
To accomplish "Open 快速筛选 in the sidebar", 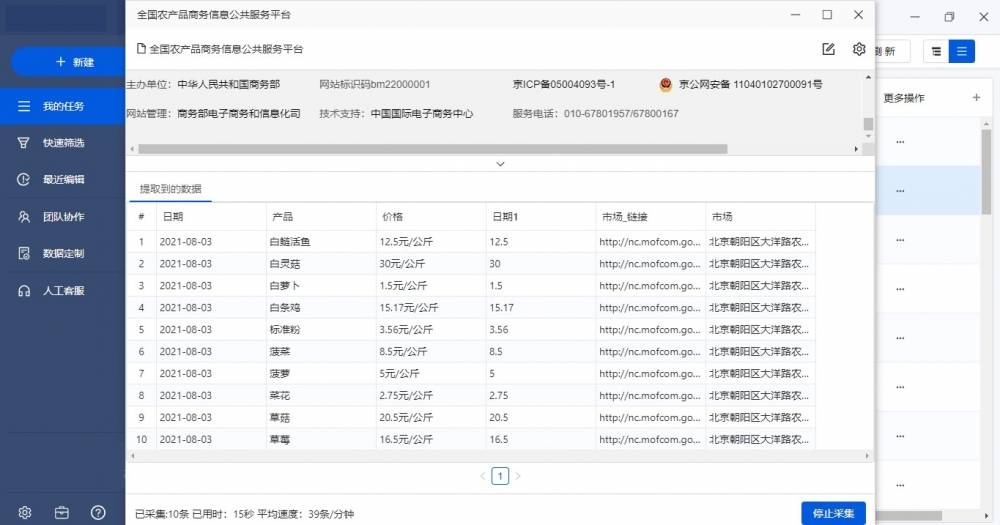I will (x=62, y=143).
